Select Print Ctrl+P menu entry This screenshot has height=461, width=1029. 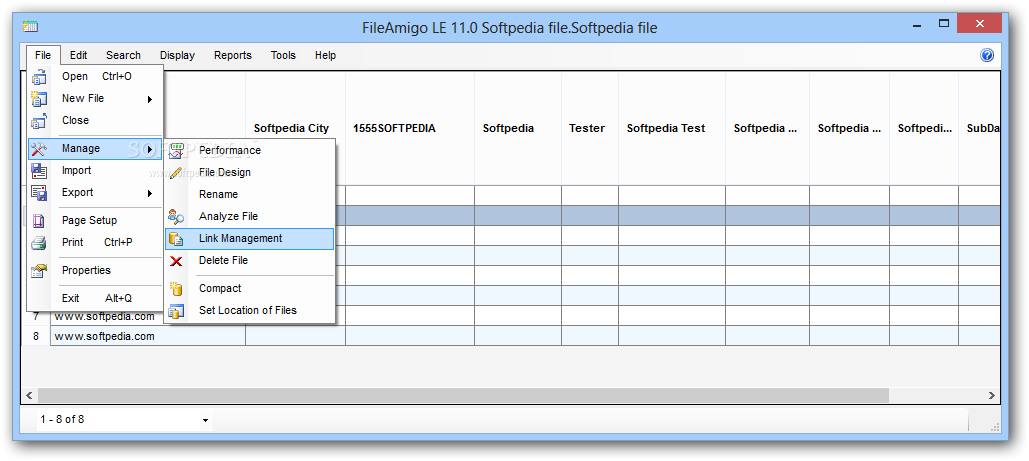click(95, 242)
